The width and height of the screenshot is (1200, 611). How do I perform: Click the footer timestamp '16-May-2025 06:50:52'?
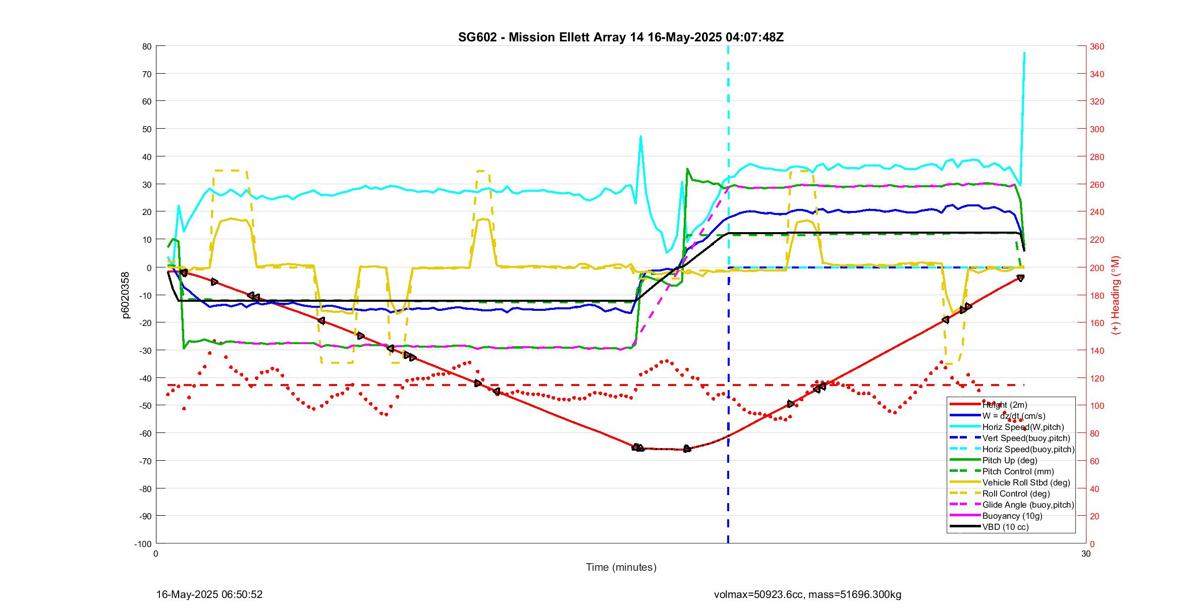(210, 594)
